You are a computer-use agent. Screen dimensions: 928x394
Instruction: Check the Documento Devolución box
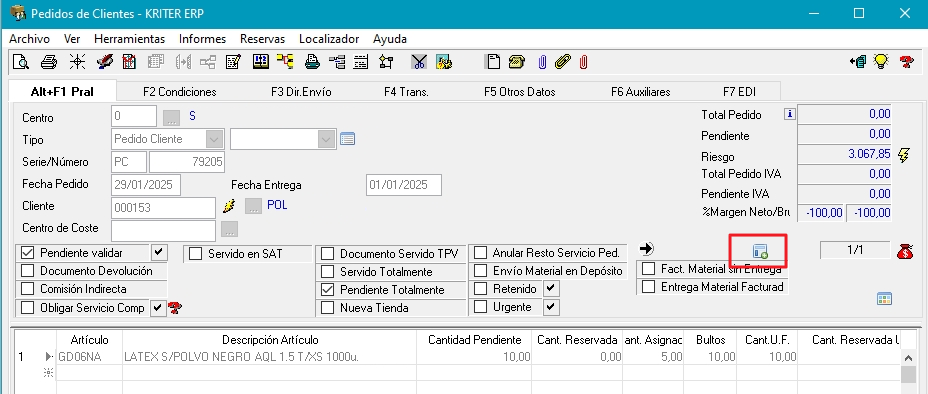click(27, 271)
